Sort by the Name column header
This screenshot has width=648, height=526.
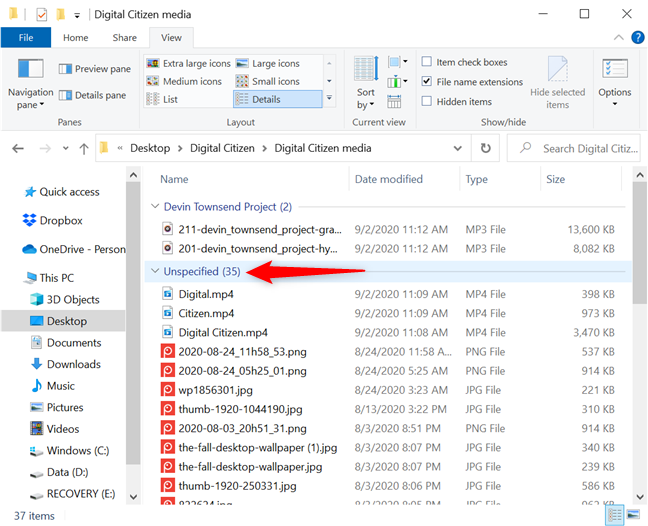[x=247, y=179]
